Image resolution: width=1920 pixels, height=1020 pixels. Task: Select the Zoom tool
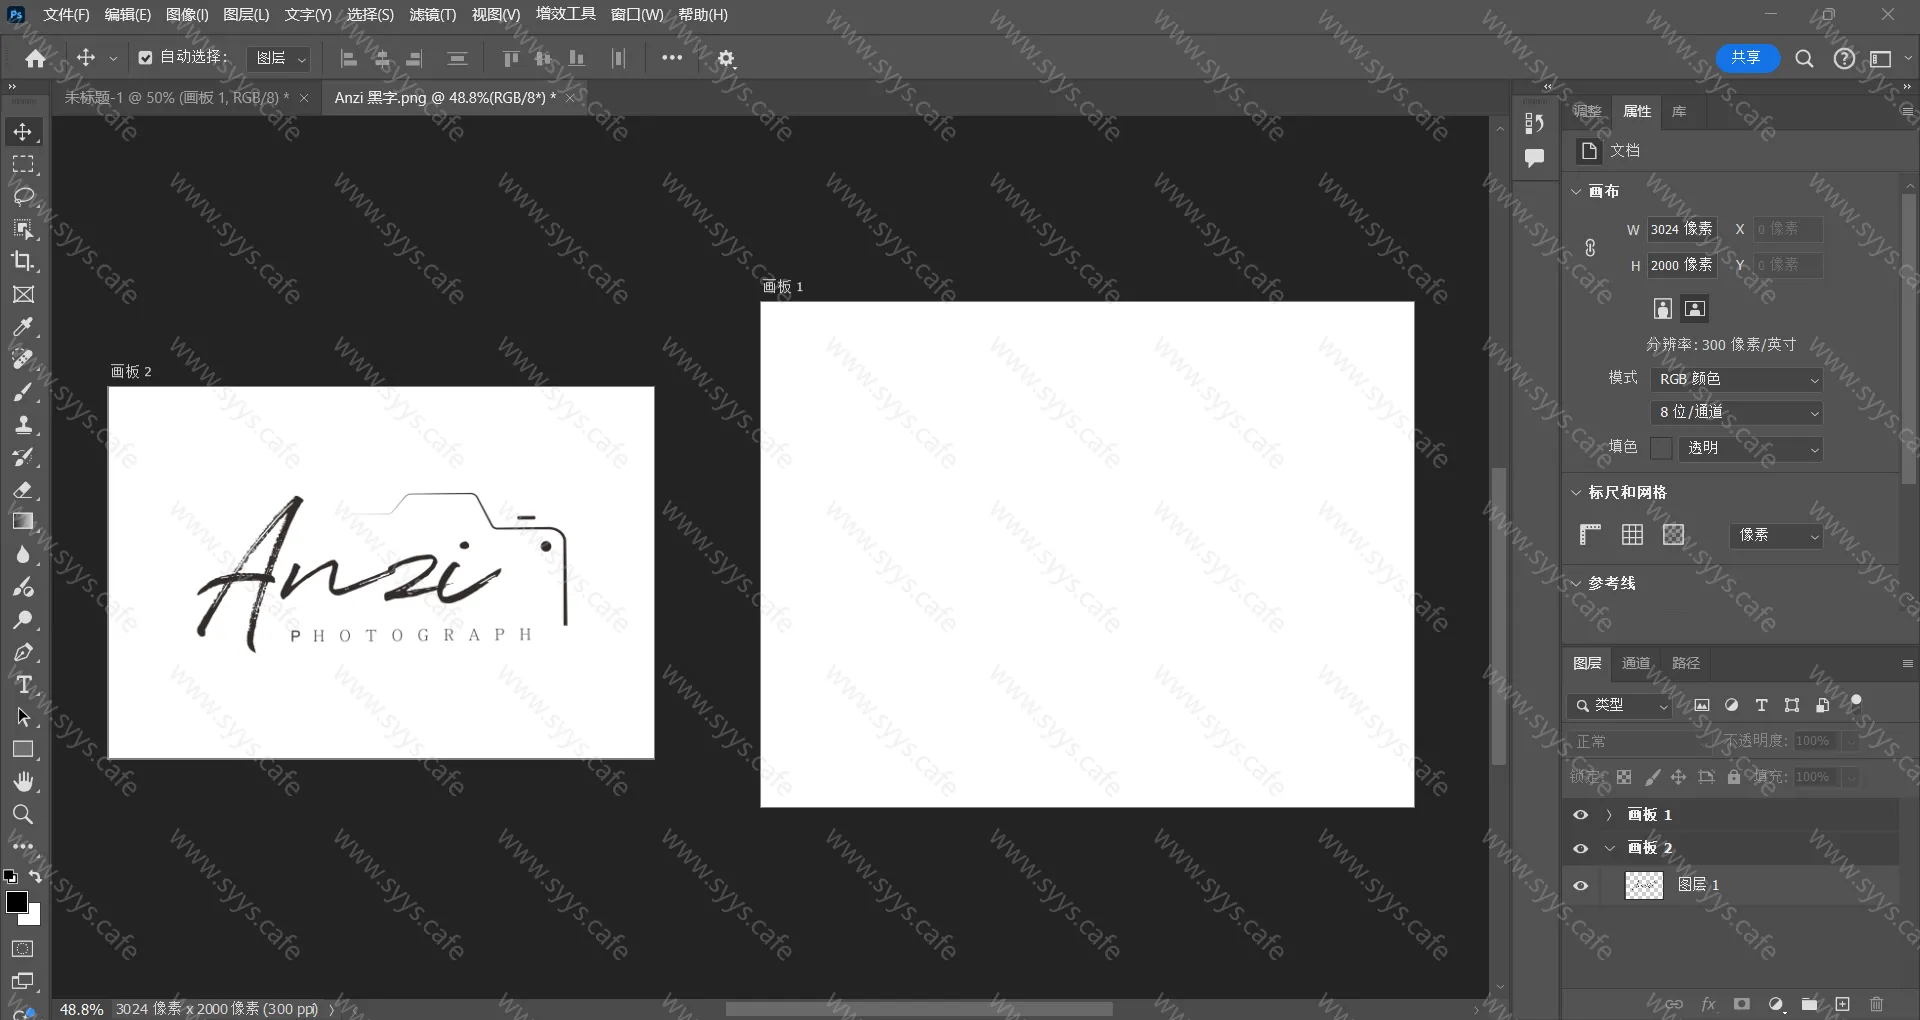pos(23,814)
